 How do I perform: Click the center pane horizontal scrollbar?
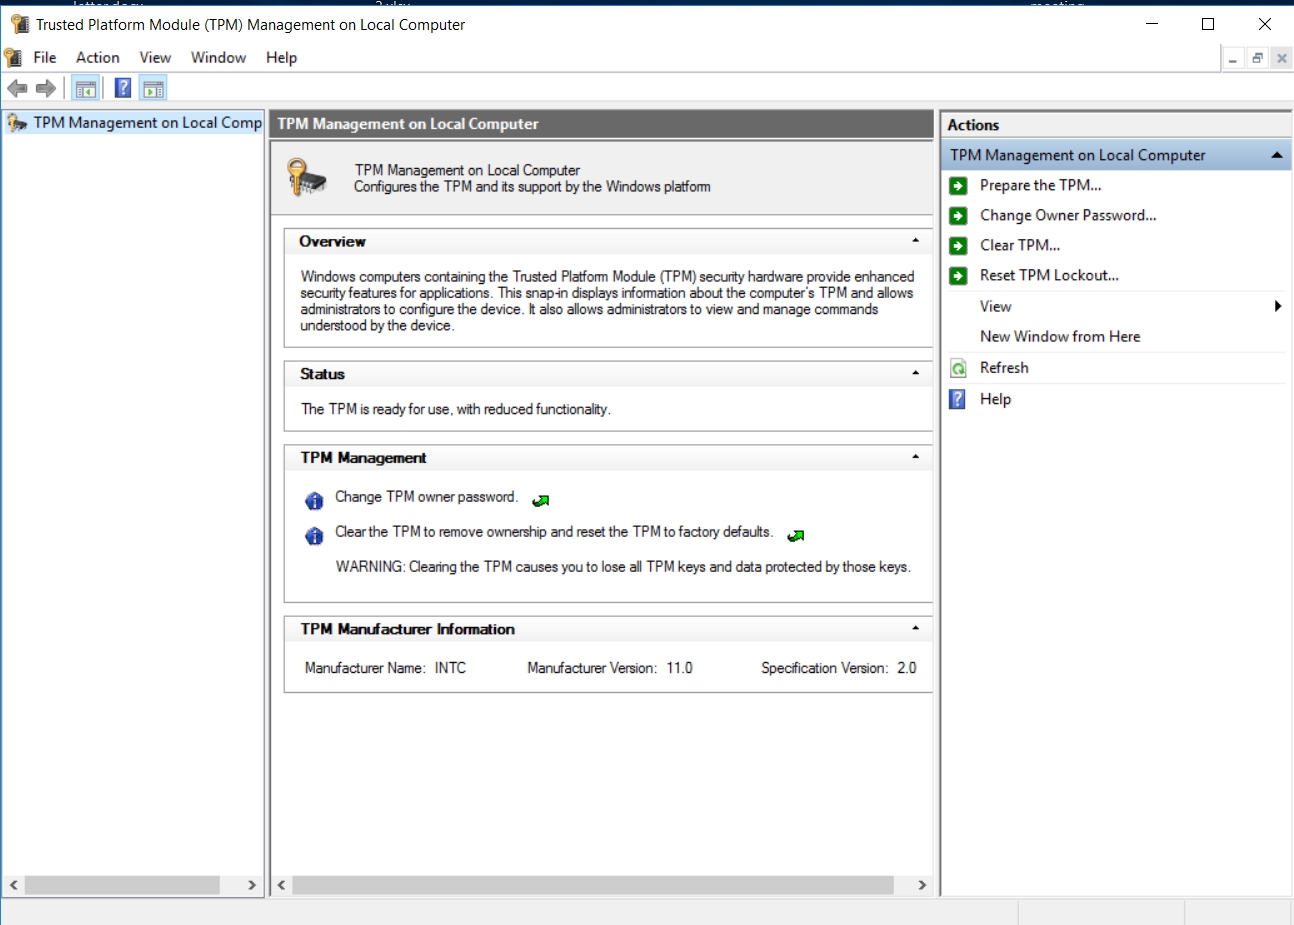(592, 885)
